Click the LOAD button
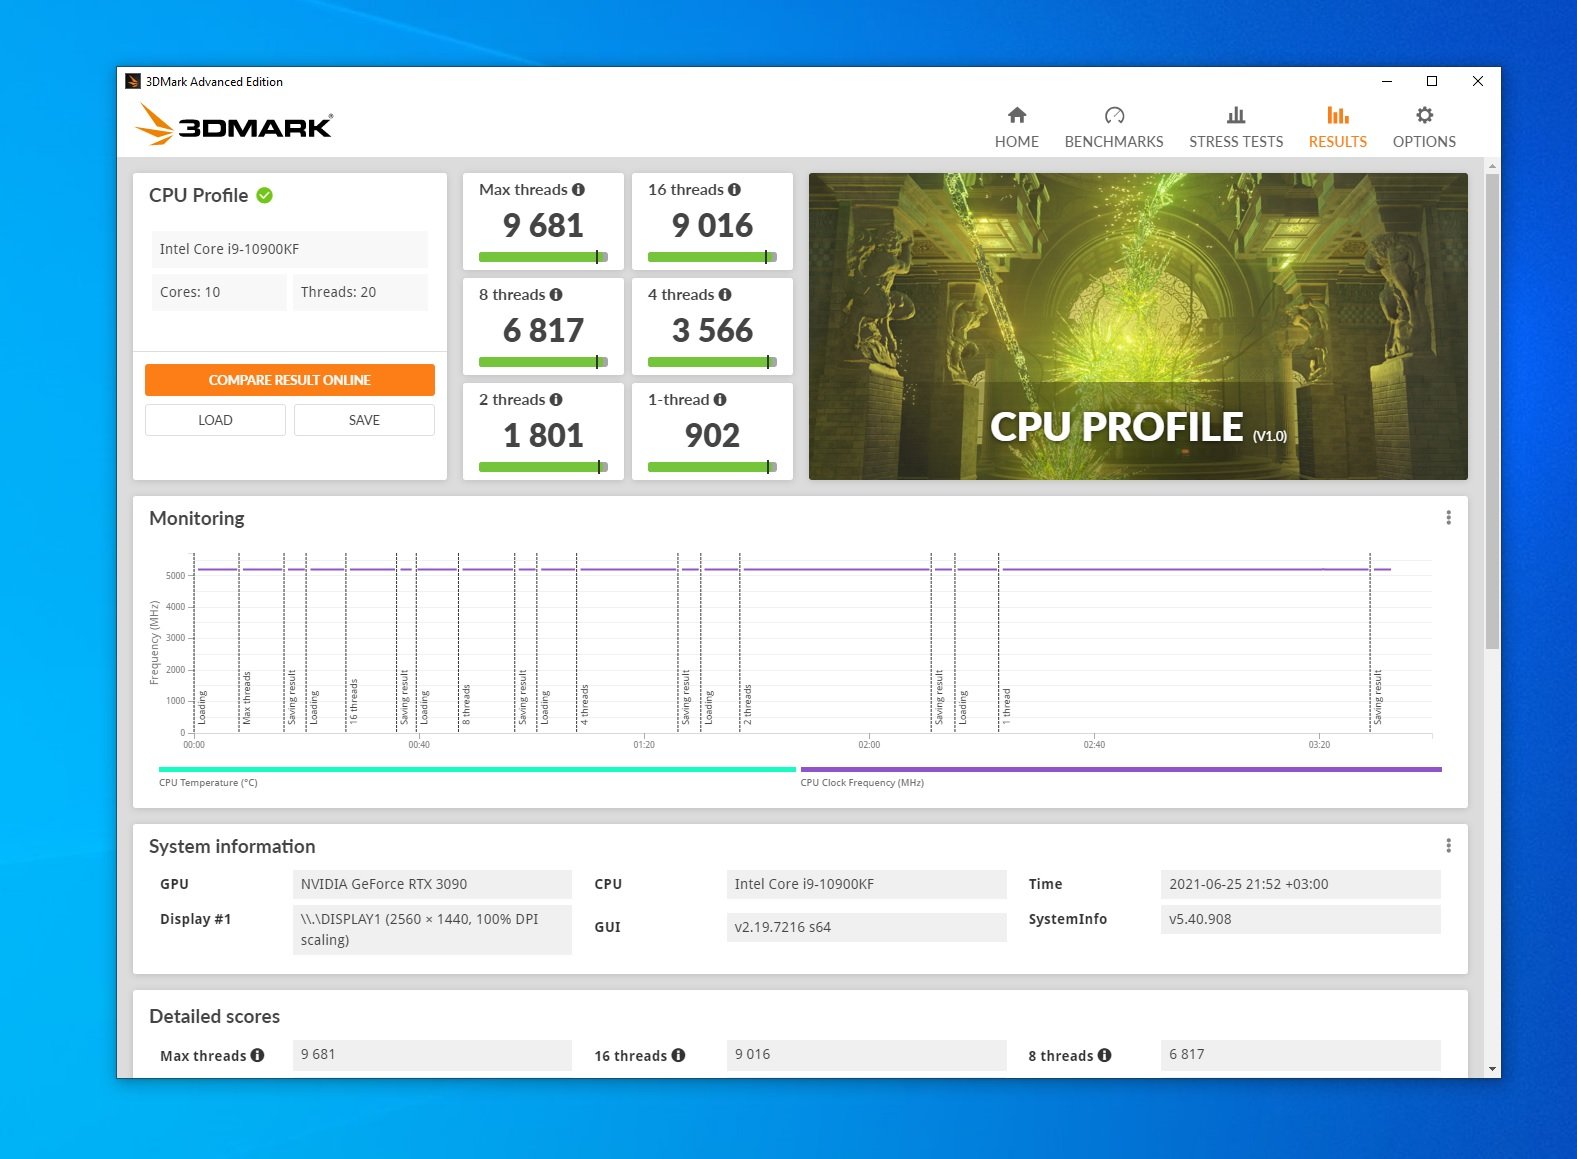Screen dimensions: 1577x1159 [x=215, y=420]
